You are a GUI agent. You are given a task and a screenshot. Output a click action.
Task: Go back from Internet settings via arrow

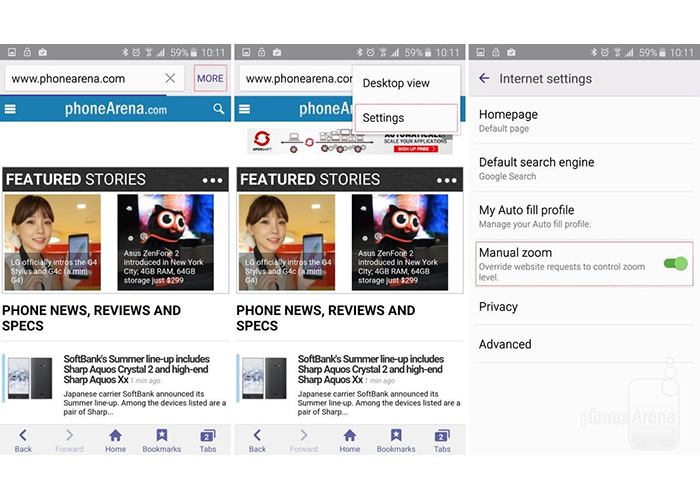pos(484,79)
